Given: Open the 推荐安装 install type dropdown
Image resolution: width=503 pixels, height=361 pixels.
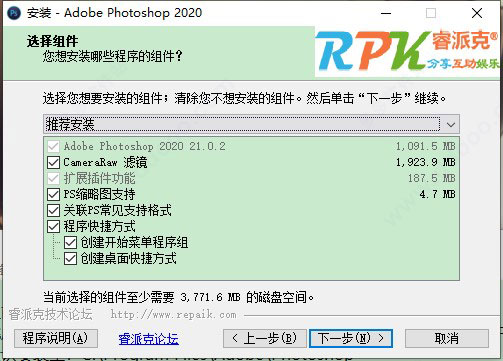Looking at the screenshot, I should 251,124.
